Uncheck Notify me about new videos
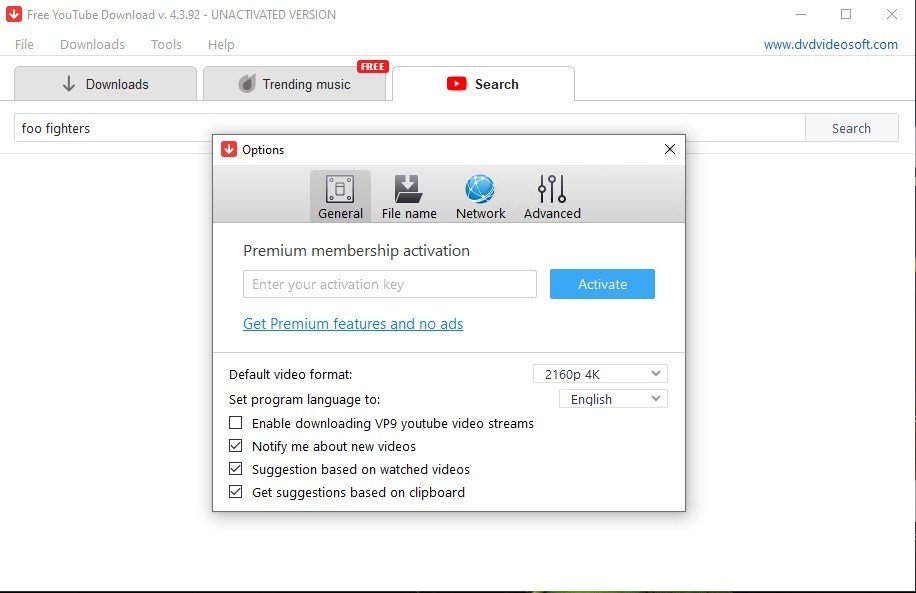Image resolution: width=916 pixels, height=593 pixels. click(x=235, y=446)
